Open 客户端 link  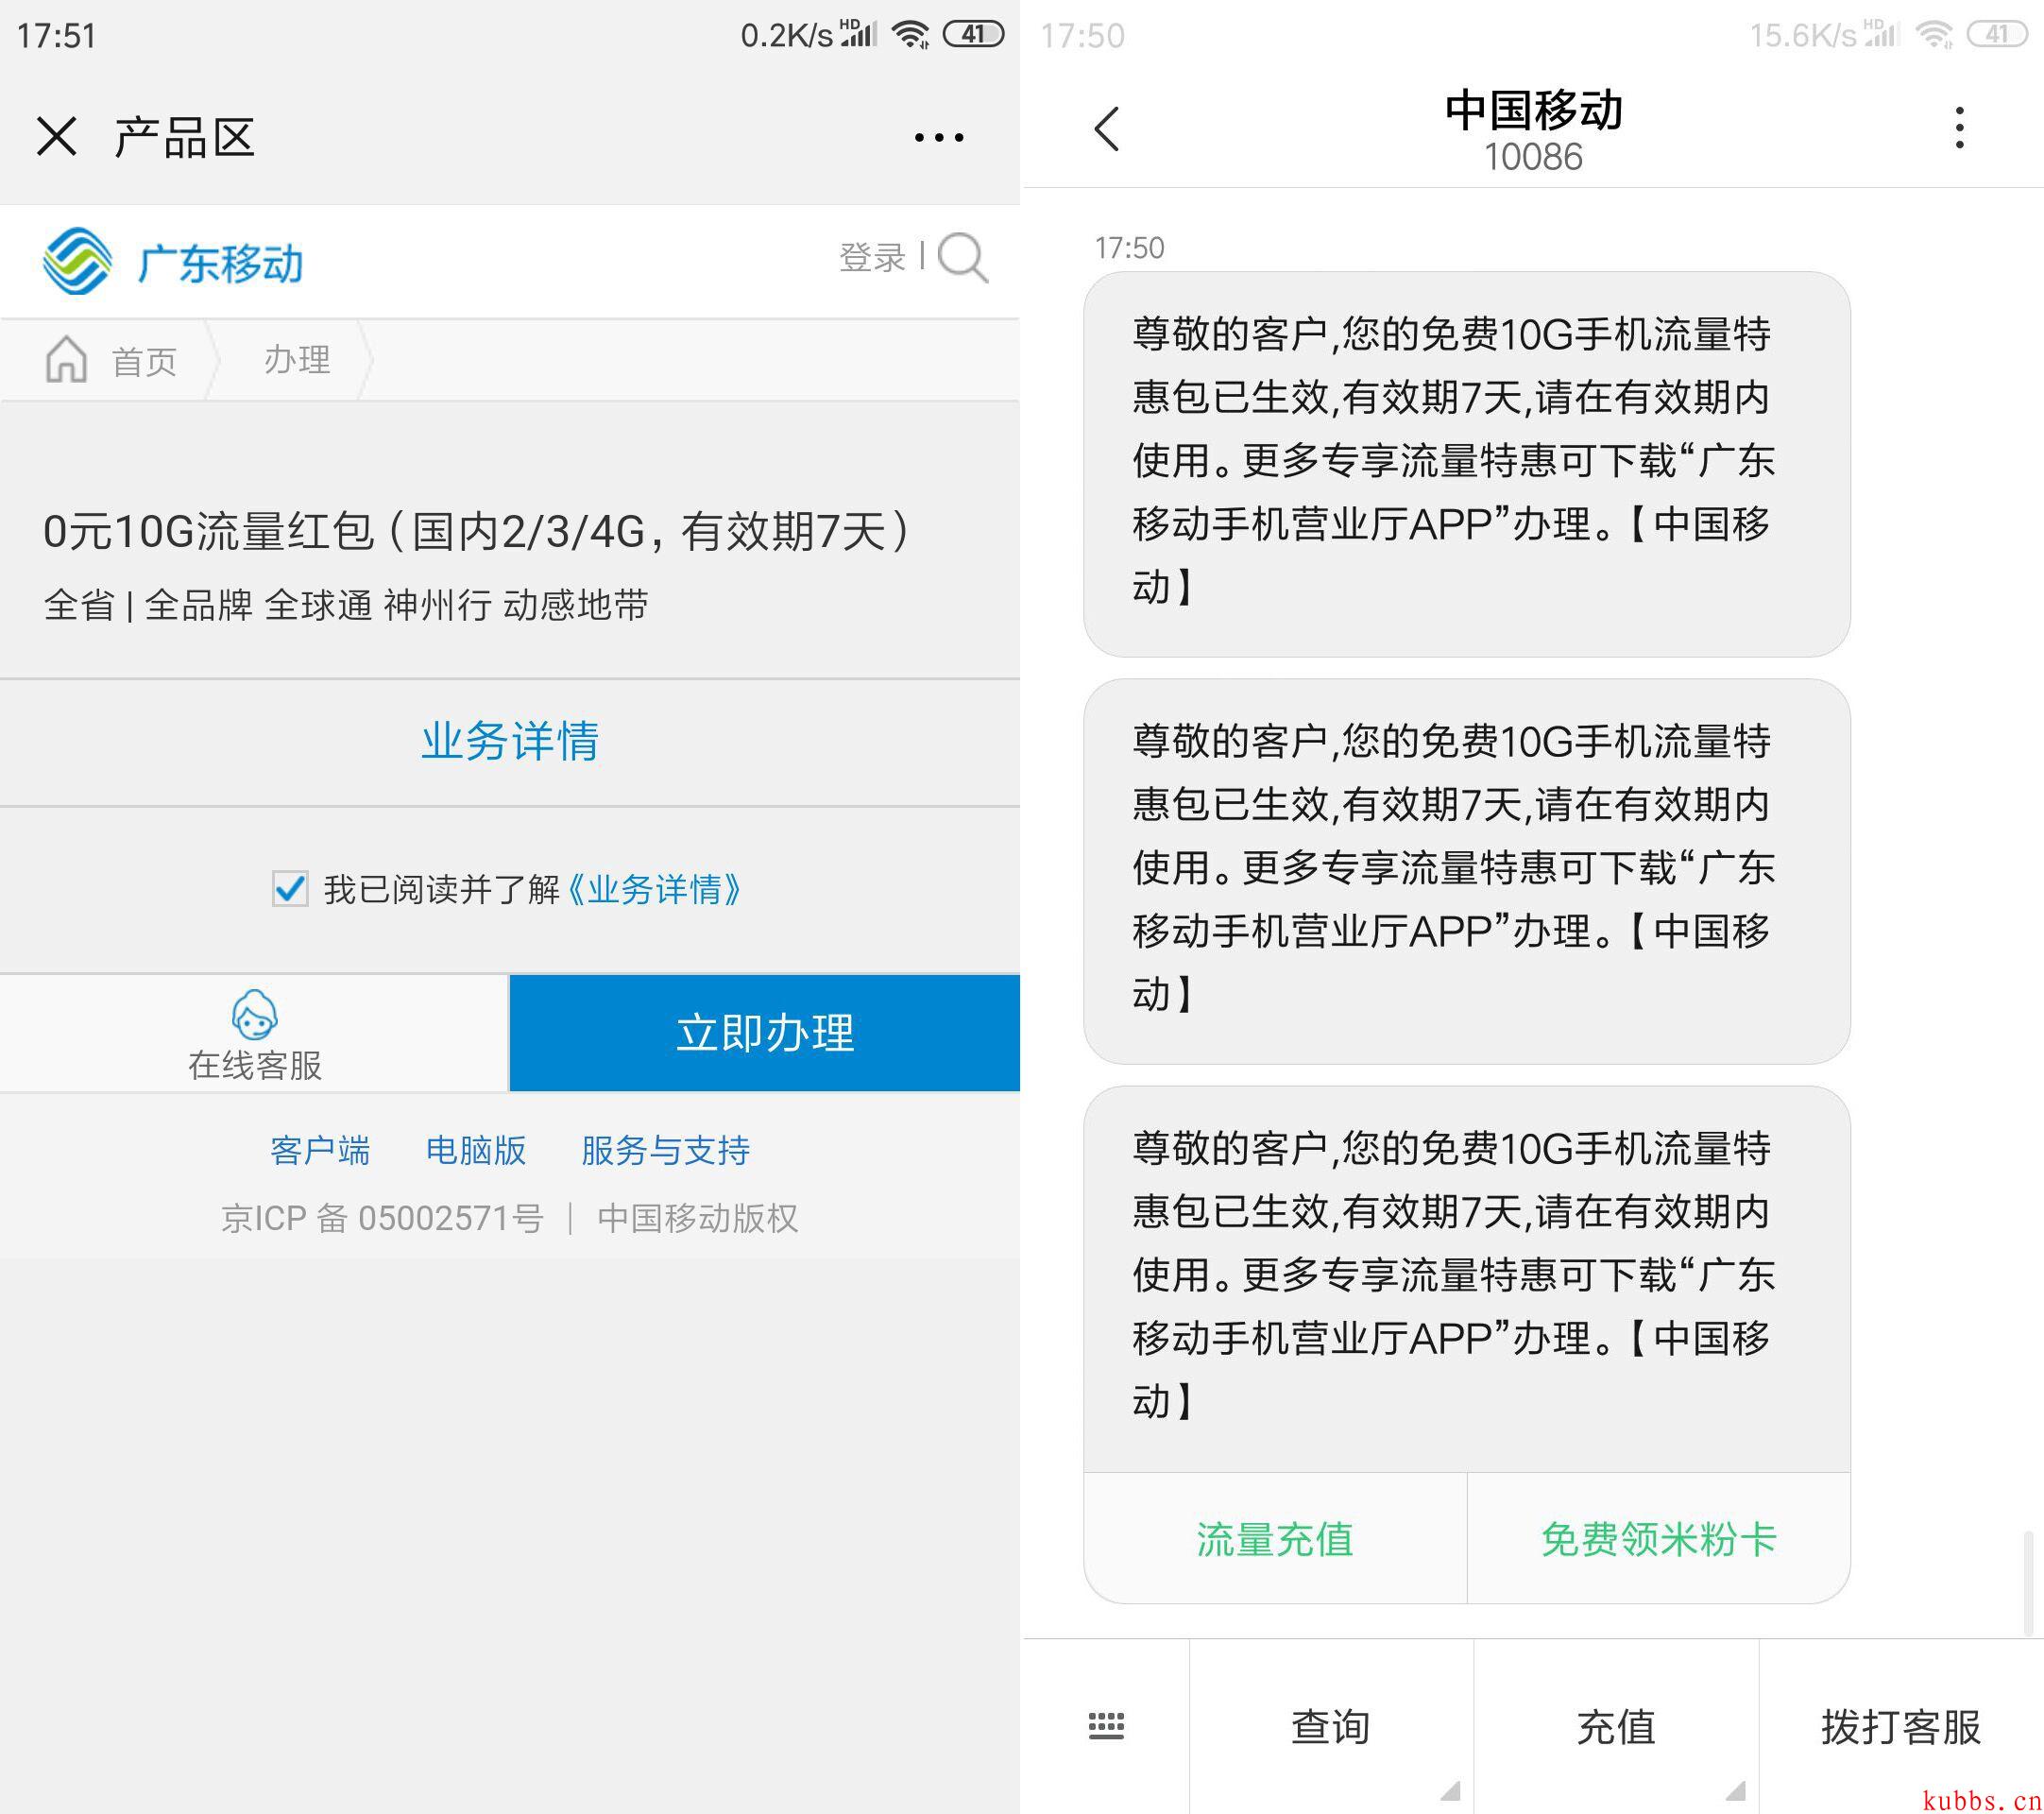tap(320, 1150)
